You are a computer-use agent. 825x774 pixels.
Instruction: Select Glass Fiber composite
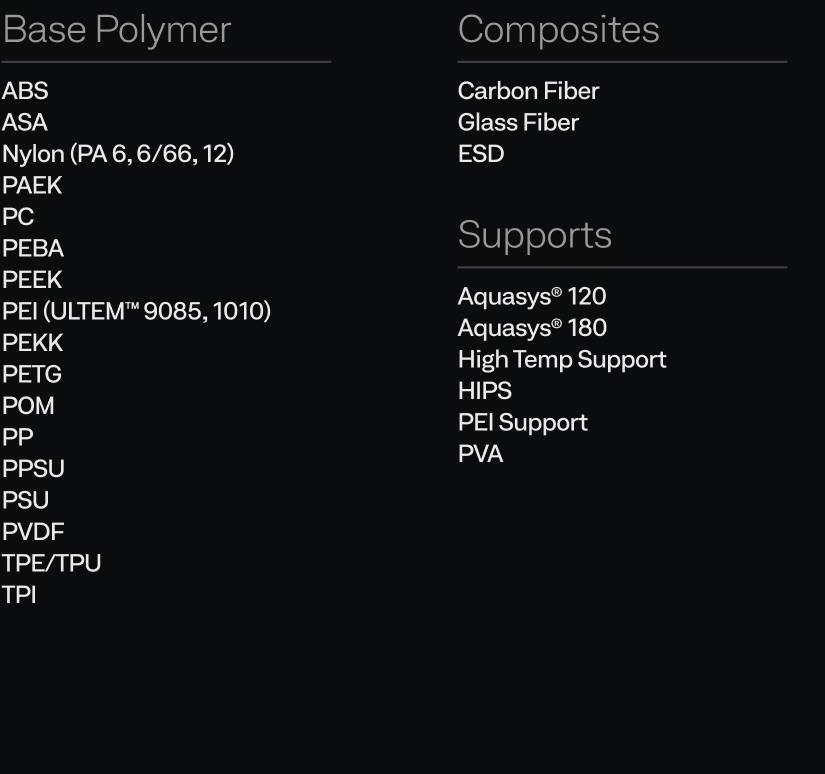tap(519, 123)
